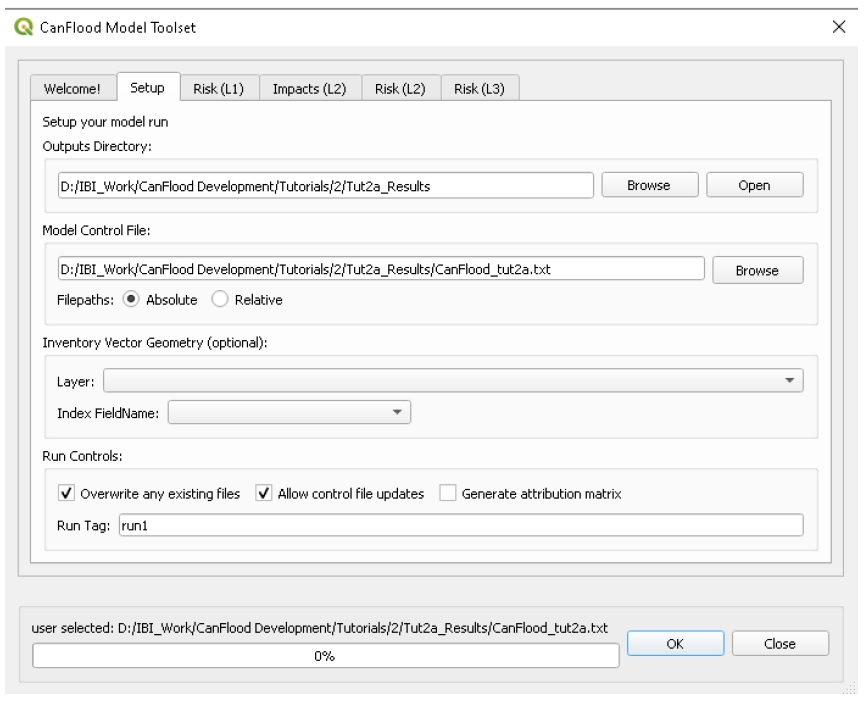Click the 'Outputs Directory:' label
The image size is (868, 703).
pyautogui.click(x=97, y=147)
